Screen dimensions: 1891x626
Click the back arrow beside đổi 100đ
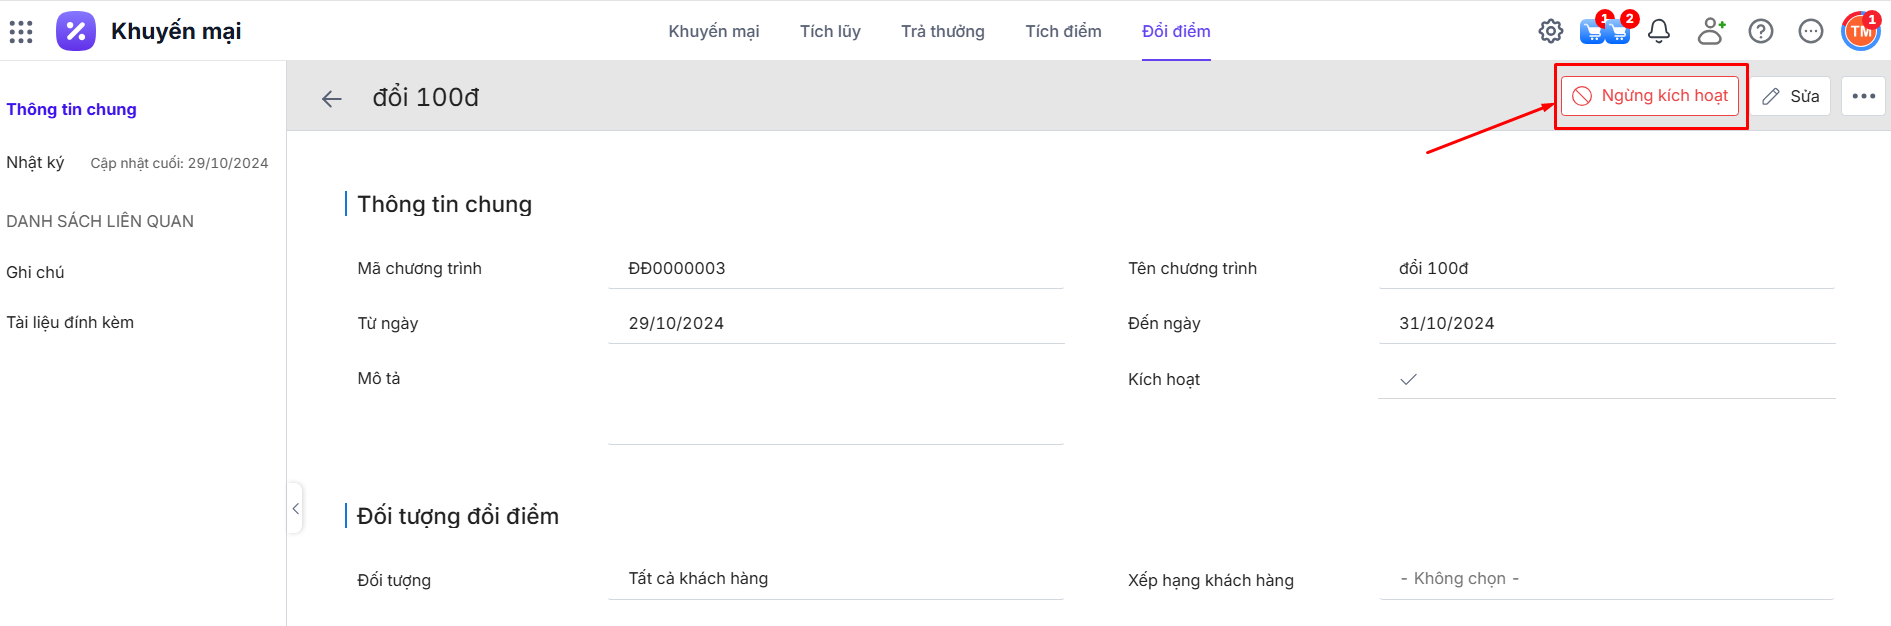pyautogui.click(x=332, y=98)
